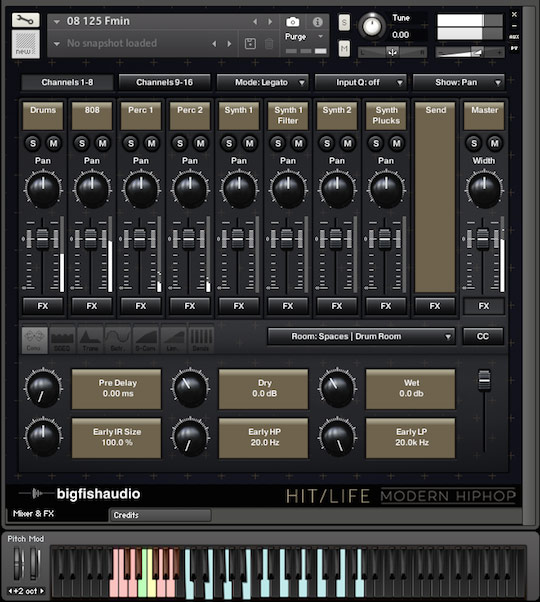
Task: Click the Synth 2 Pan knob
Action: point(337,190)
